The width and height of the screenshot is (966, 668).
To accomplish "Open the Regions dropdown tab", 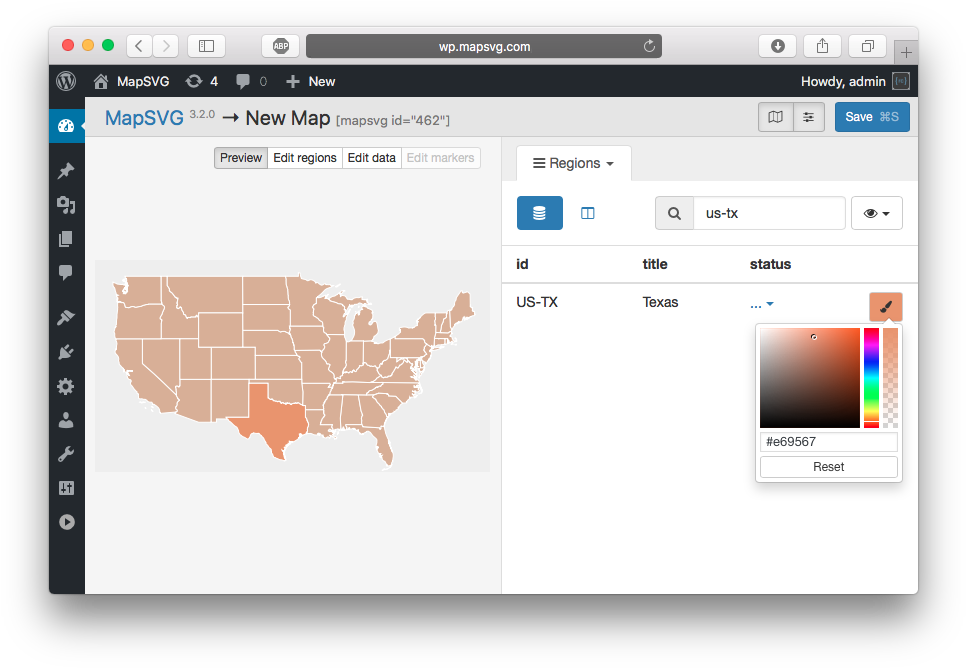I will pyautogui.click(x=574, y=163).
